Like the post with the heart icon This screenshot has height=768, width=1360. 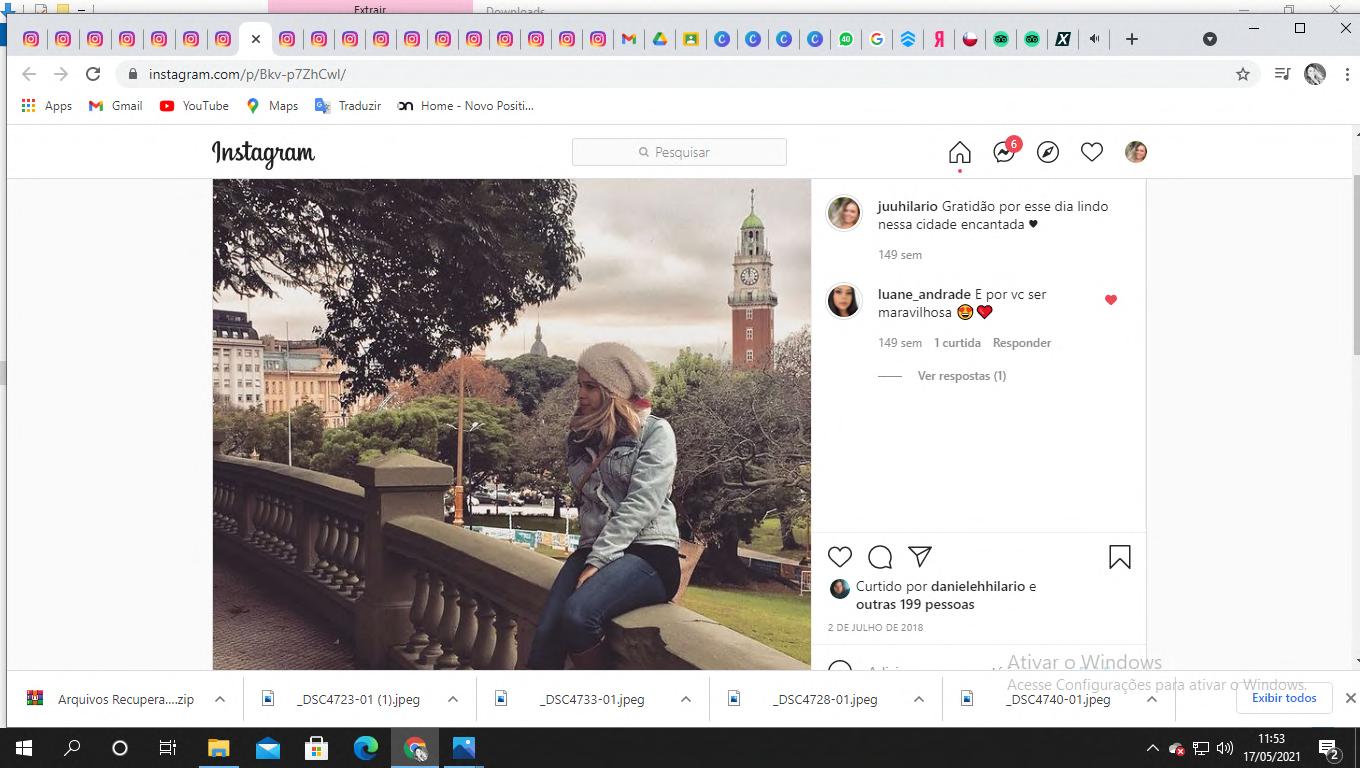[840, 557]
